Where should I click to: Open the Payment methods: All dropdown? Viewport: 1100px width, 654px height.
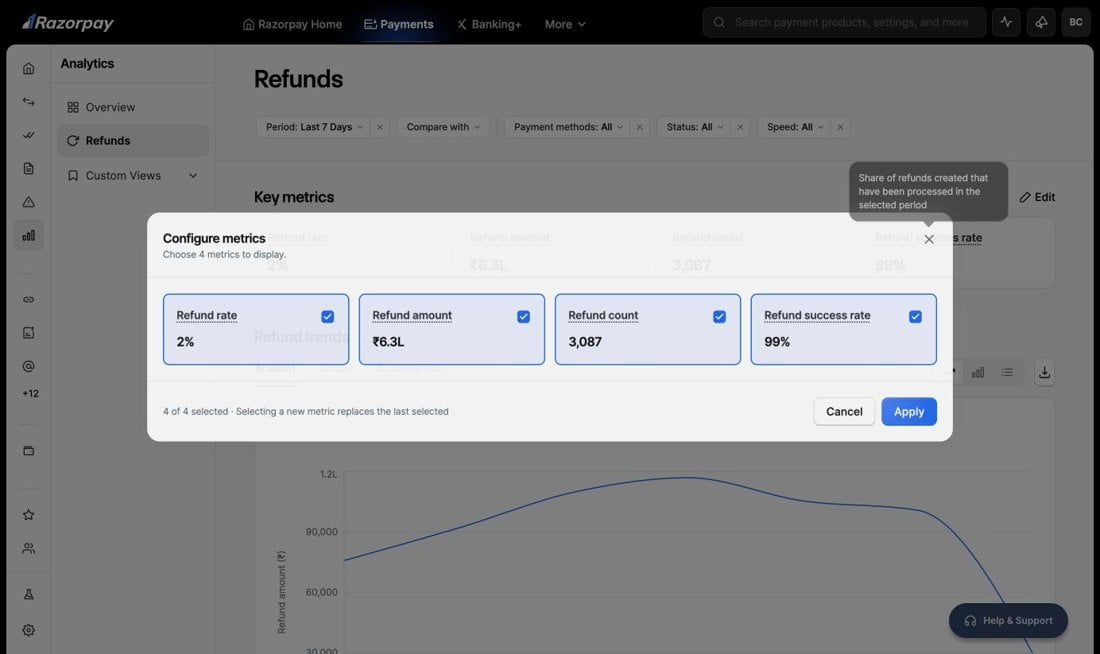click(568, 127)
